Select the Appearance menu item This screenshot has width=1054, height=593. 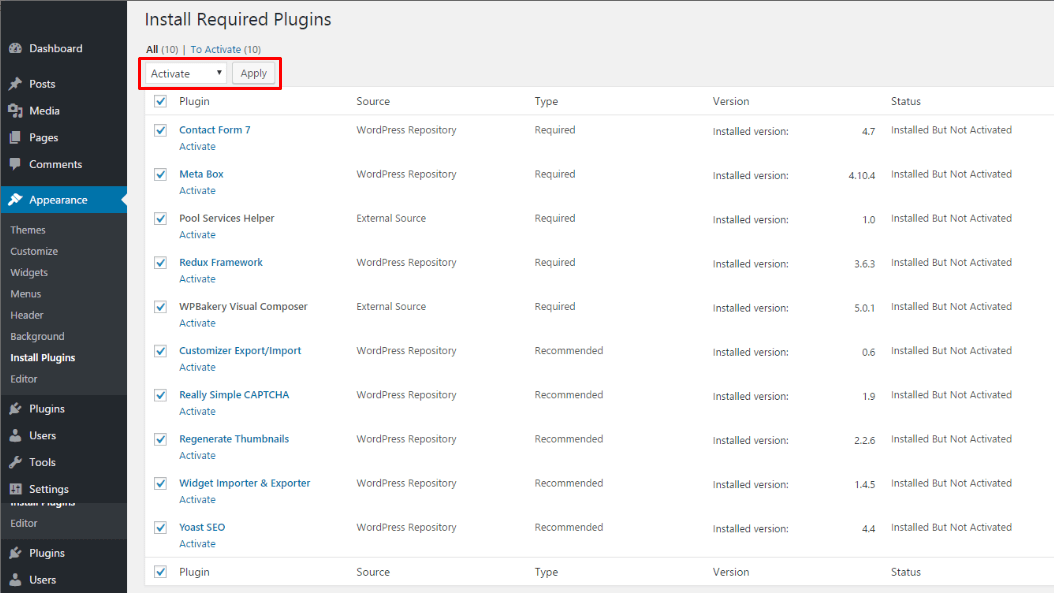coord(63,200)
